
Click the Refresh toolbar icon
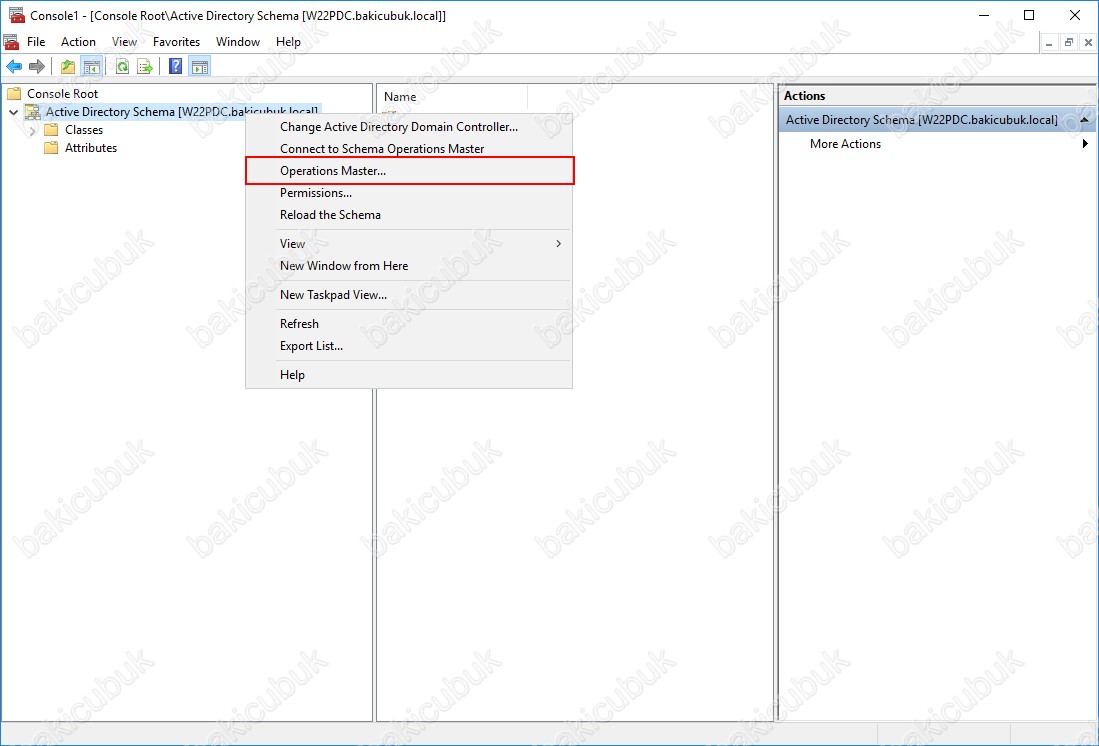tap(123, 67)
